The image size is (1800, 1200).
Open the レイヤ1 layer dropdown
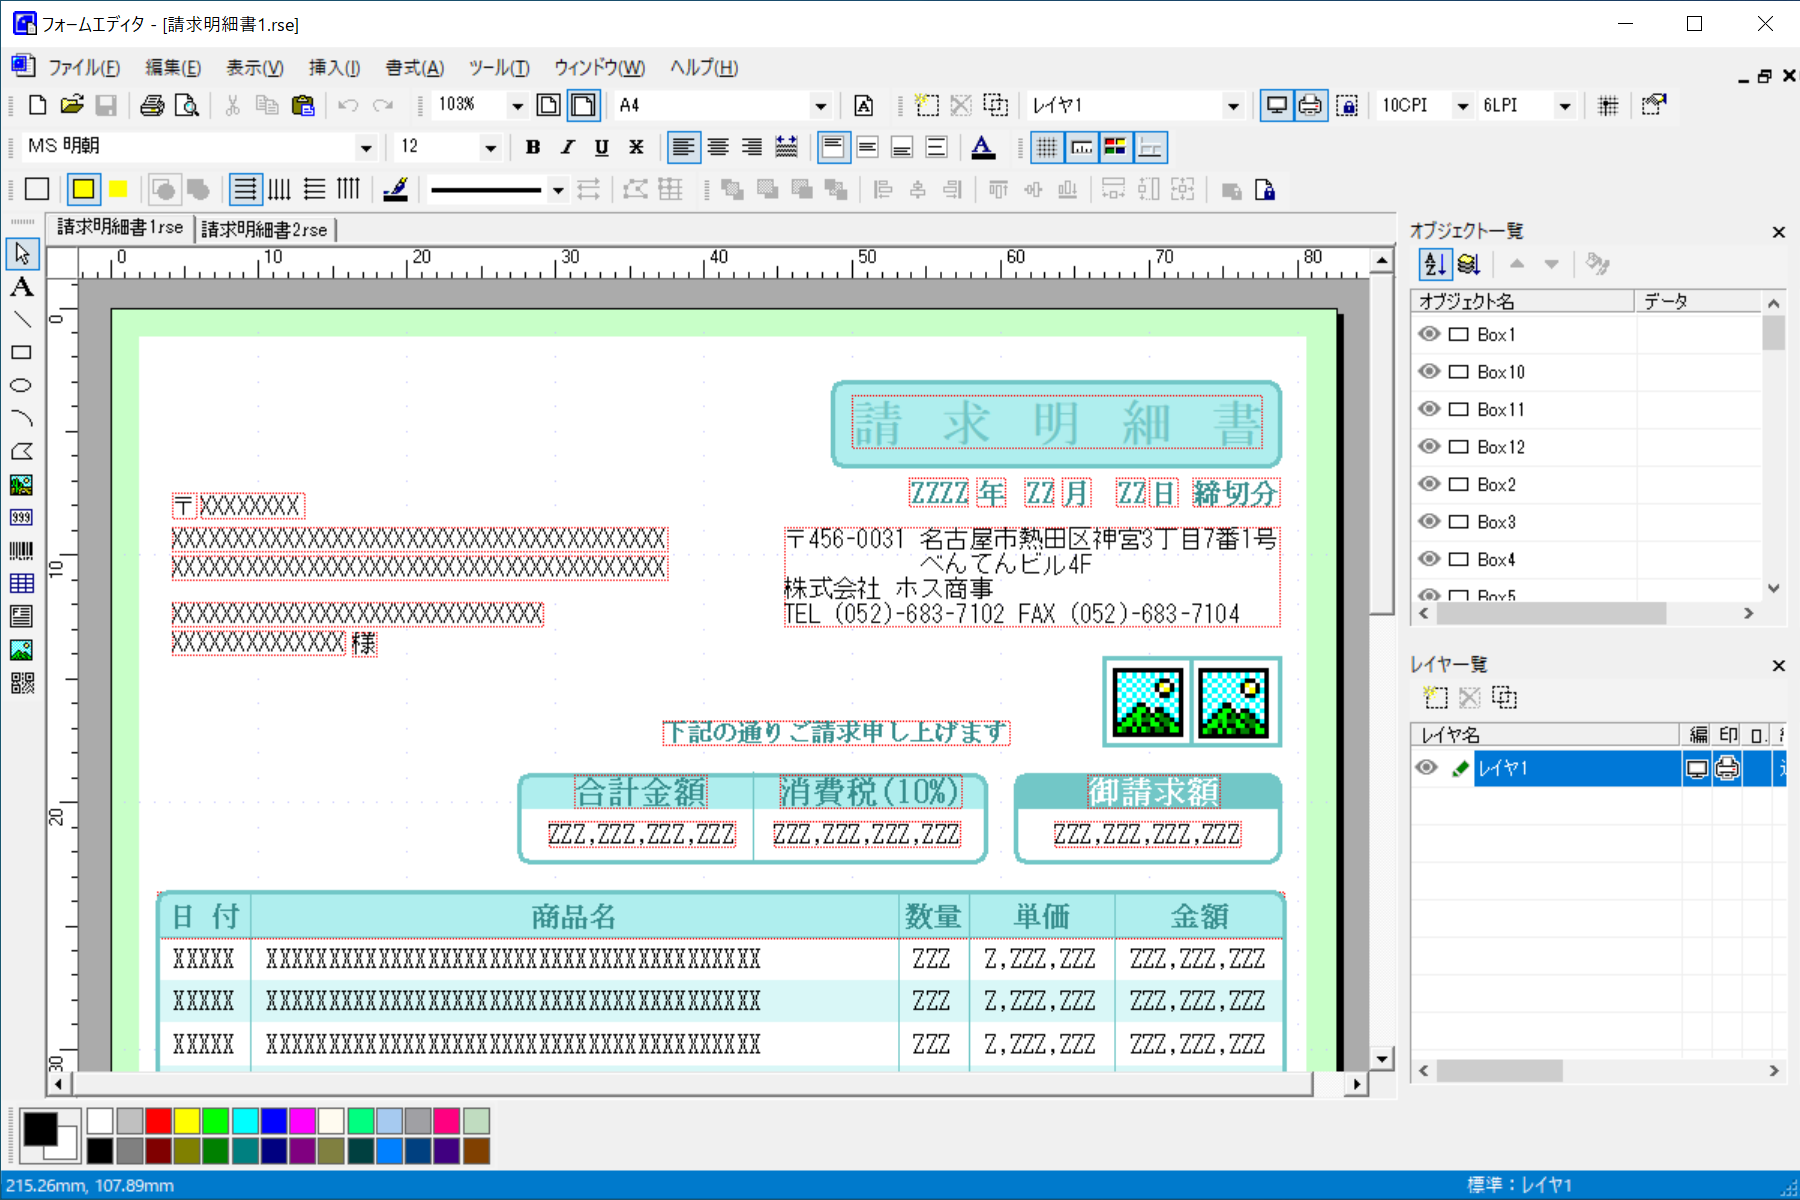(1233, 105)
